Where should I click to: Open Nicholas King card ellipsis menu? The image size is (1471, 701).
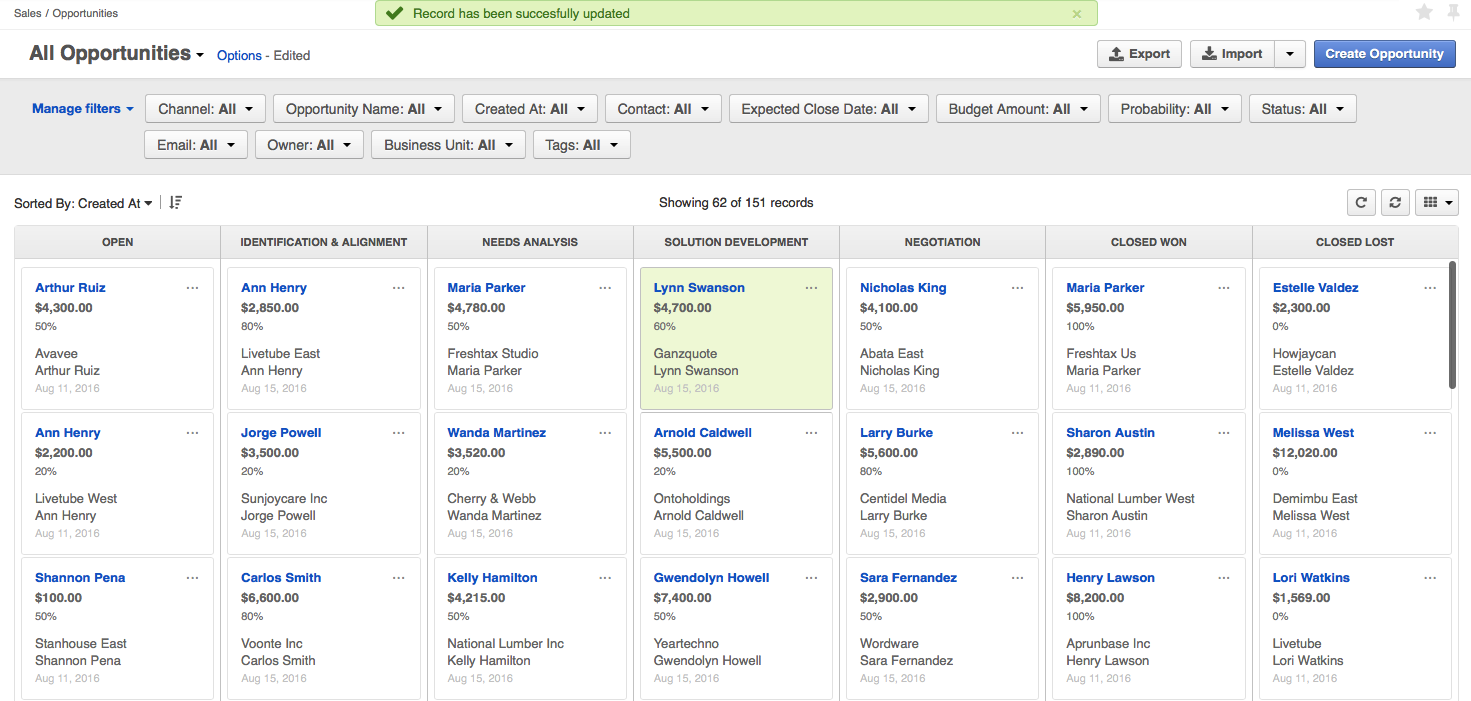(x=1017, y=288)
